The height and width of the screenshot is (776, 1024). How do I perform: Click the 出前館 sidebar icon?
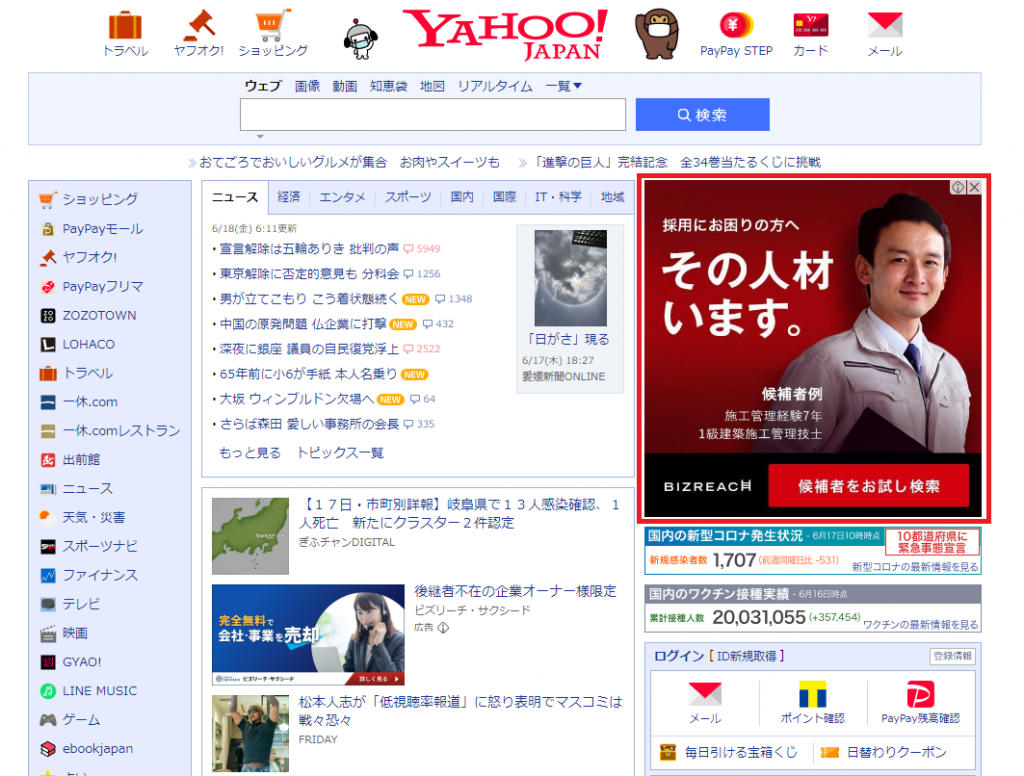point(47,460)
